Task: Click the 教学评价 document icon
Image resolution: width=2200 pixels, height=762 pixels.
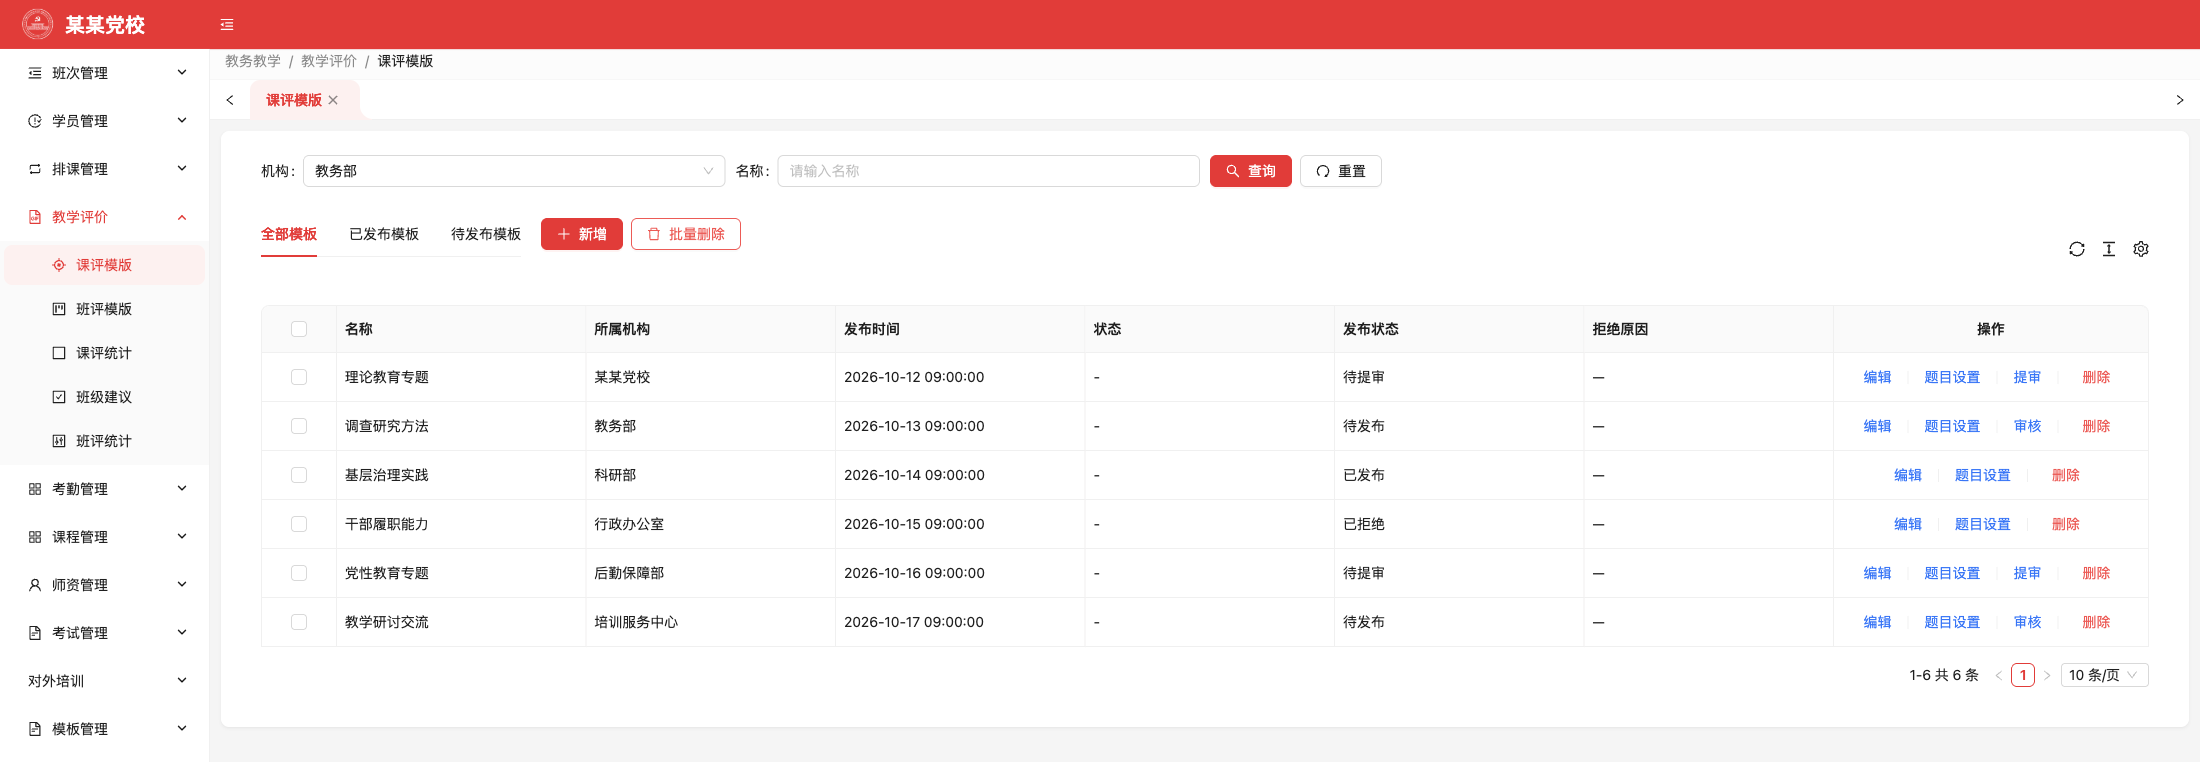Action: tap(35, 217)
